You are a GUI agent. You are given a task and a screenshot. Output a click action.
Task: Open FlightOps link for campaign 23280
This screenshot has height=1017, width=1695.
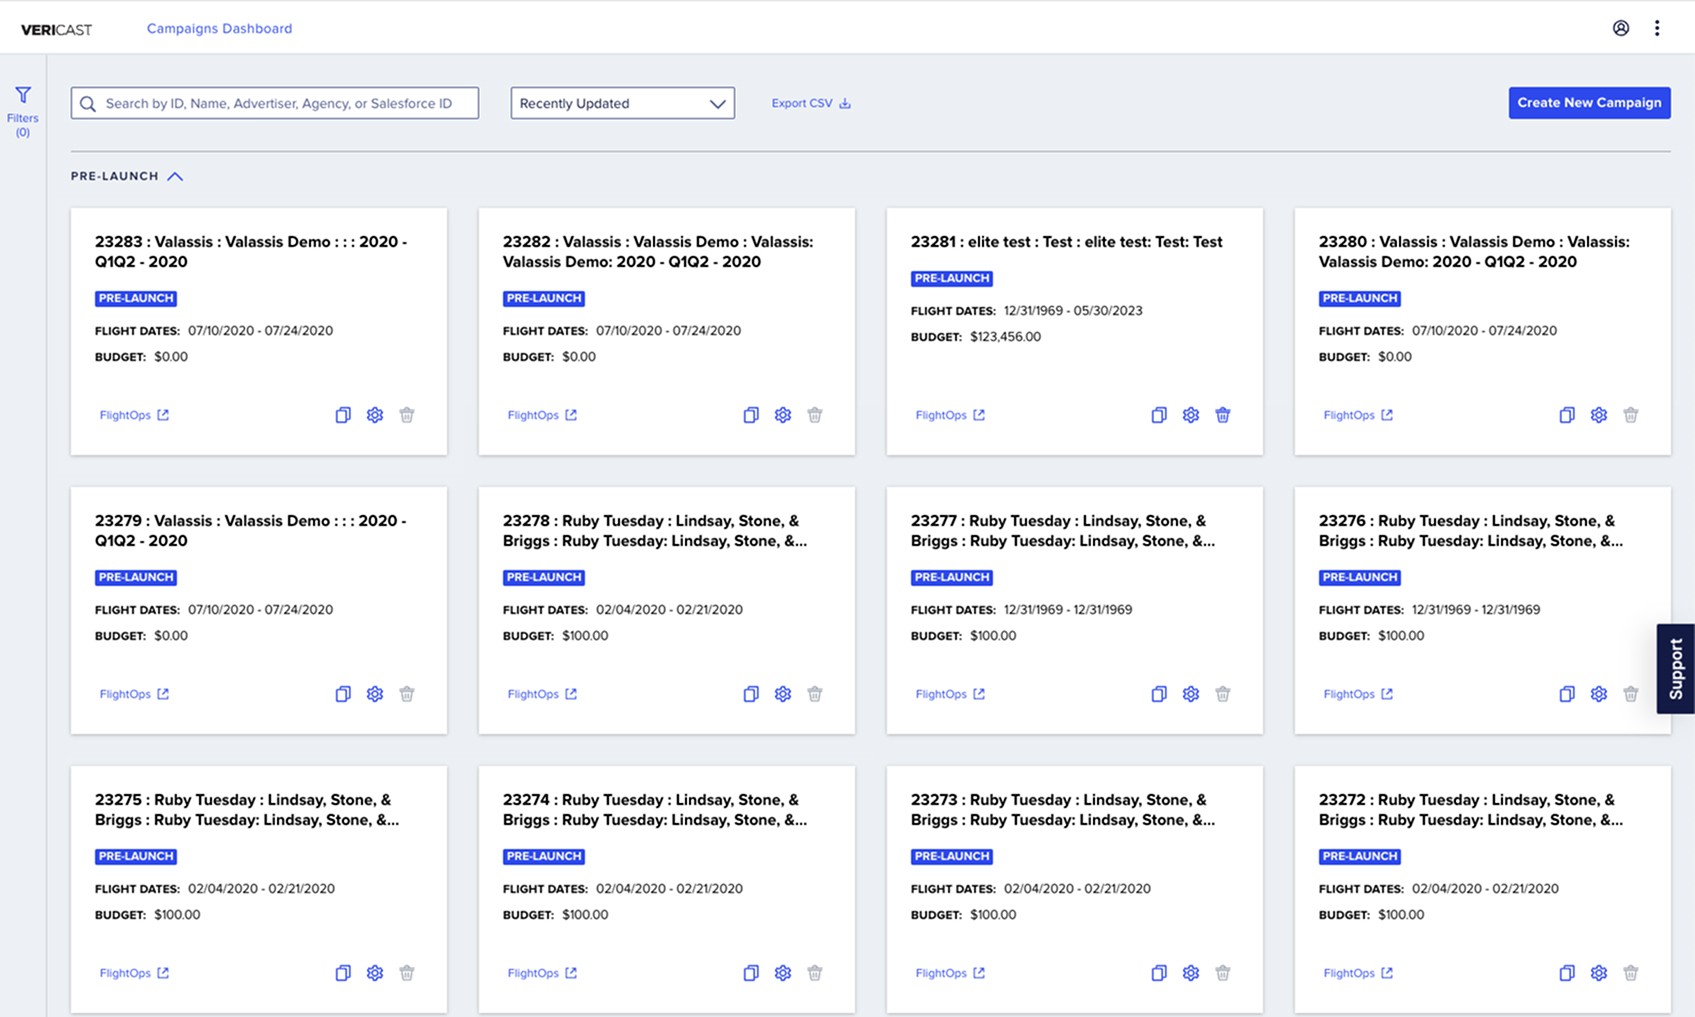[x=1358, y=415]
